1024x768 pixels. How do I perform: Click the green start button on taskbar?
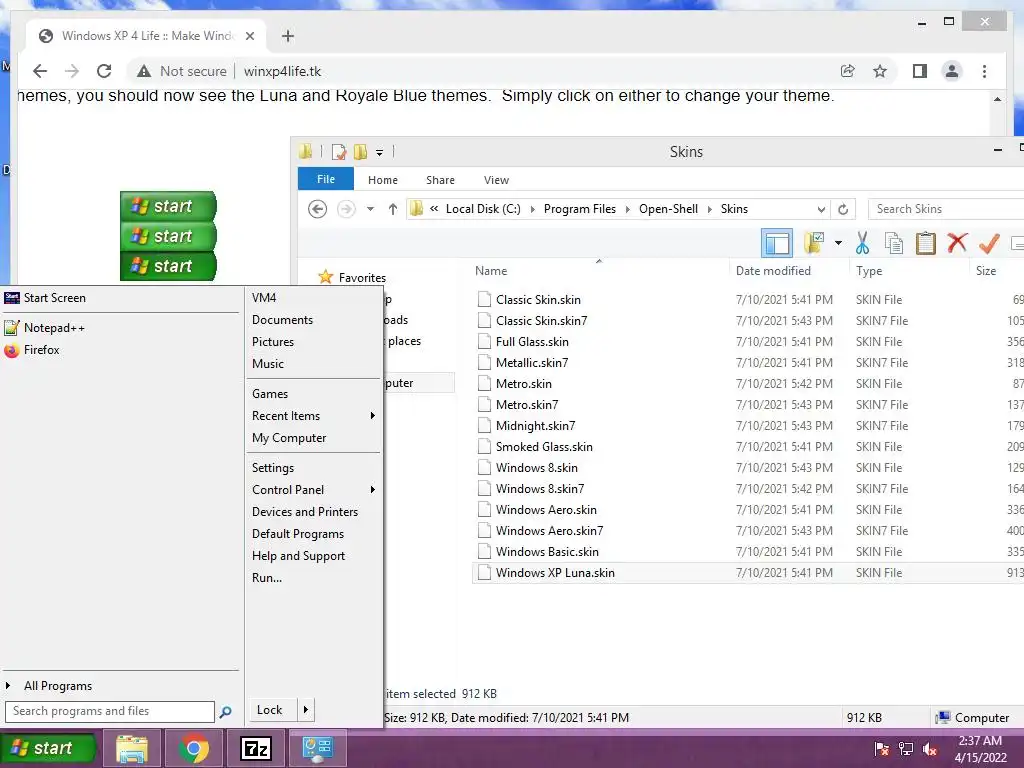pyautogui.click(x=48, y=748)
